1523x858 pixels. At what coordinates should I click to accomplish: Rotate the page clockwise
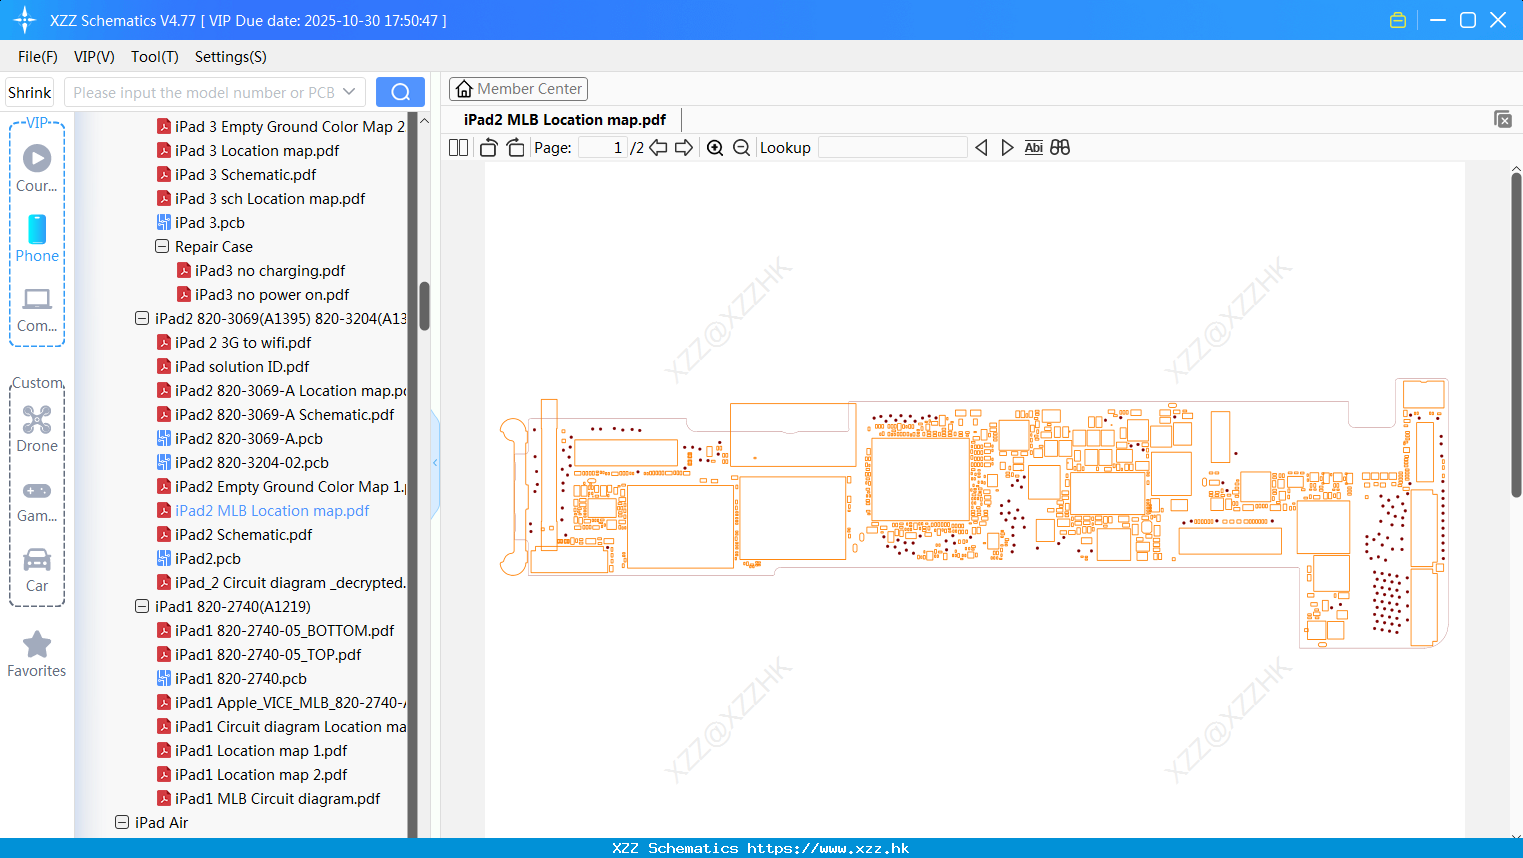click(515, 148)
